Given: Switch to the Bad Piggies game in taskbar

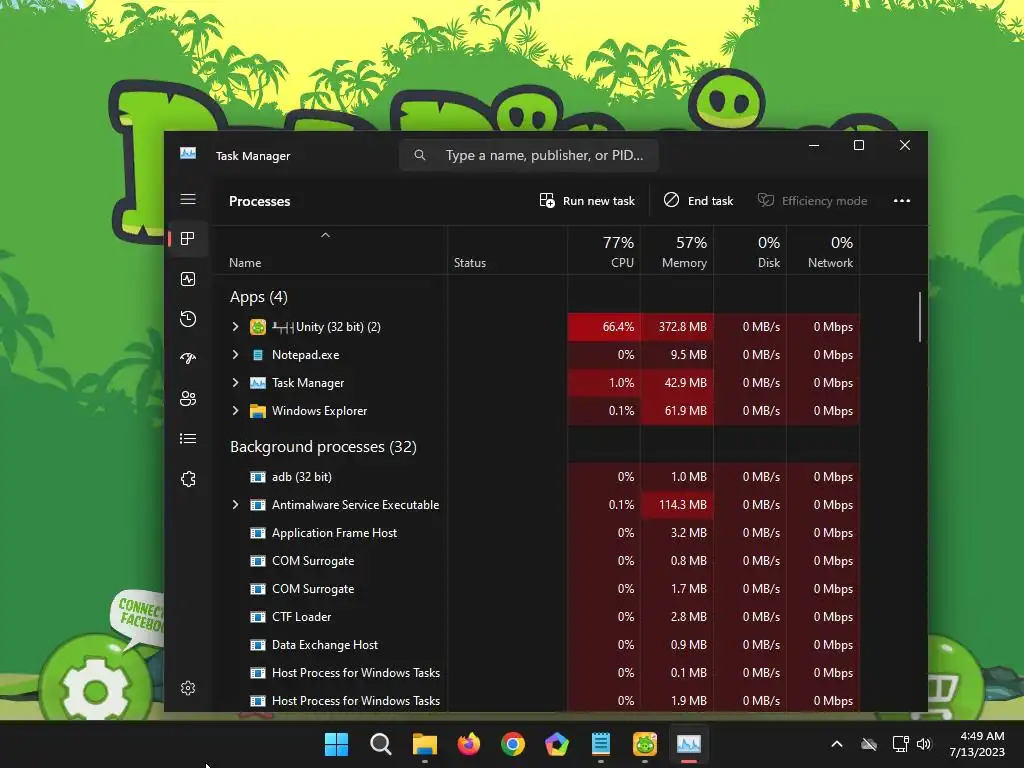Looking at the screenshot, I should coord(645,744).
